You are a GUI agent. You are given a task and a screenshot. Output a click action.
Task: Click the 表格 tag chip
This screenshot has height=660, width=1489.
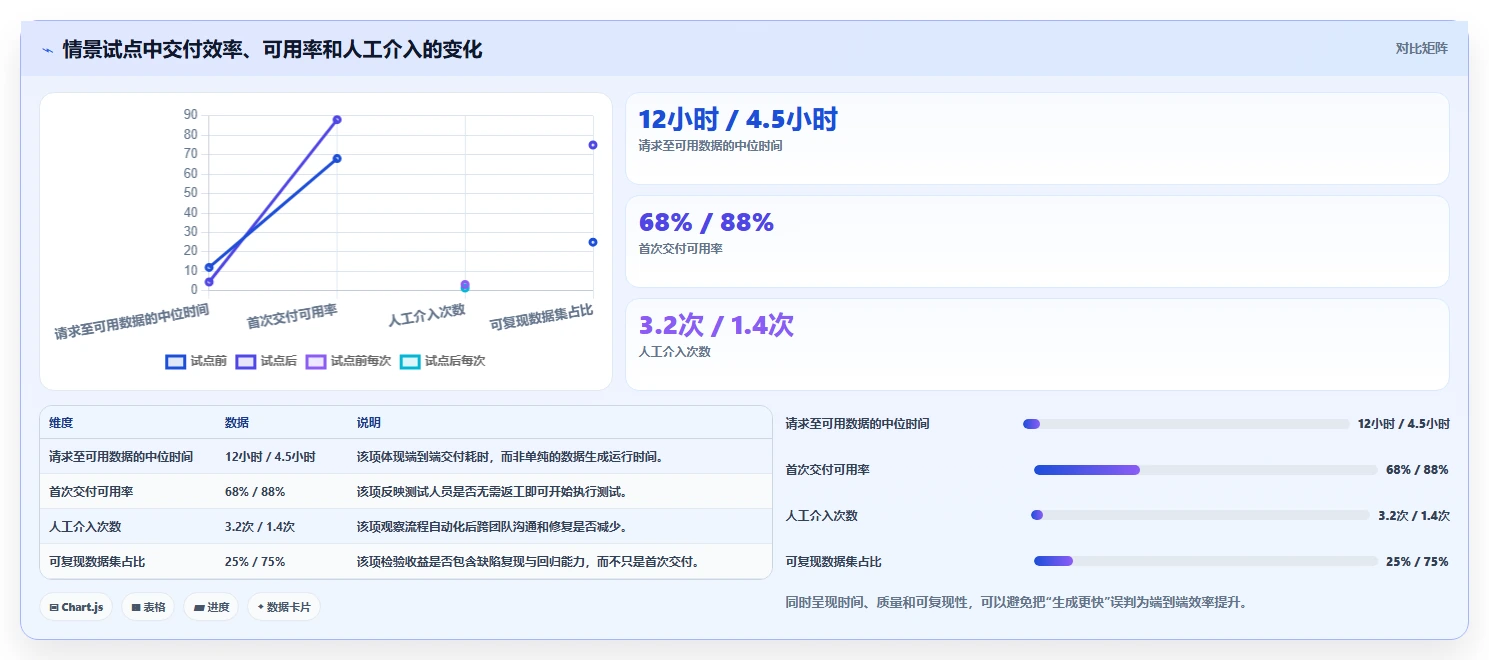[x=148, y=607]
